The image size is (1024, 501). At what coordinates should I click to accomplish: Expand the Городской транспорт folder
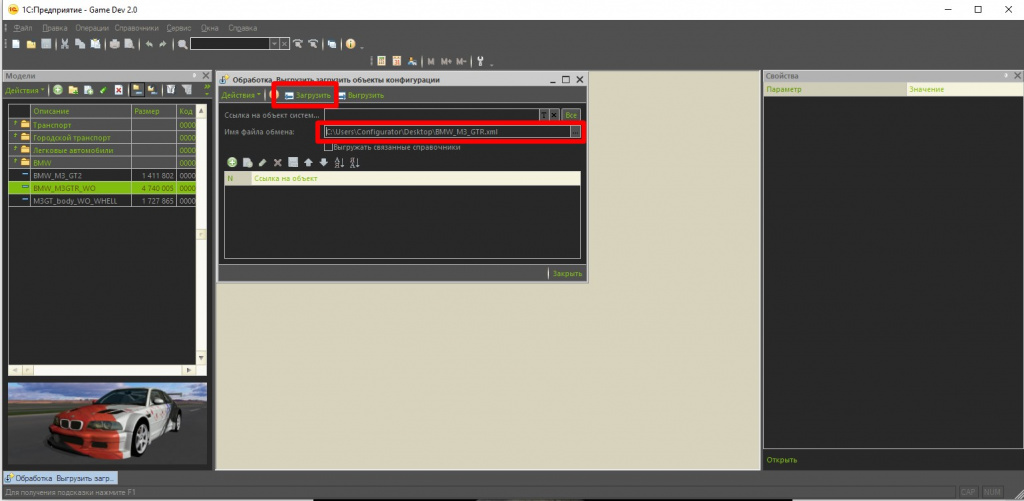pyautogui.click(x=16, y=137)
